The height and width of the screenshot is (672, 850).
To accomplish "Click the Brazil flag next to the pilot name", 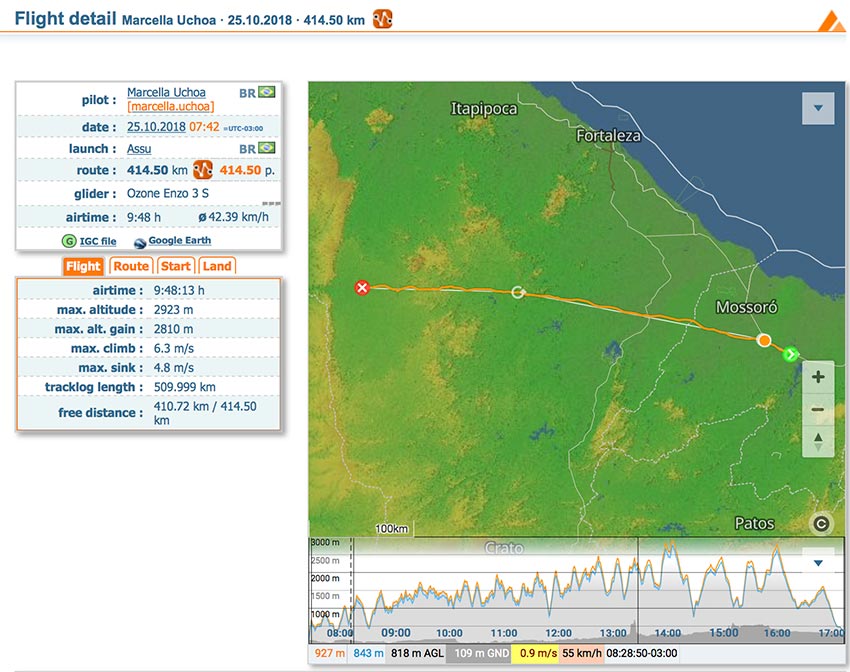I will [x=267, y=92].
